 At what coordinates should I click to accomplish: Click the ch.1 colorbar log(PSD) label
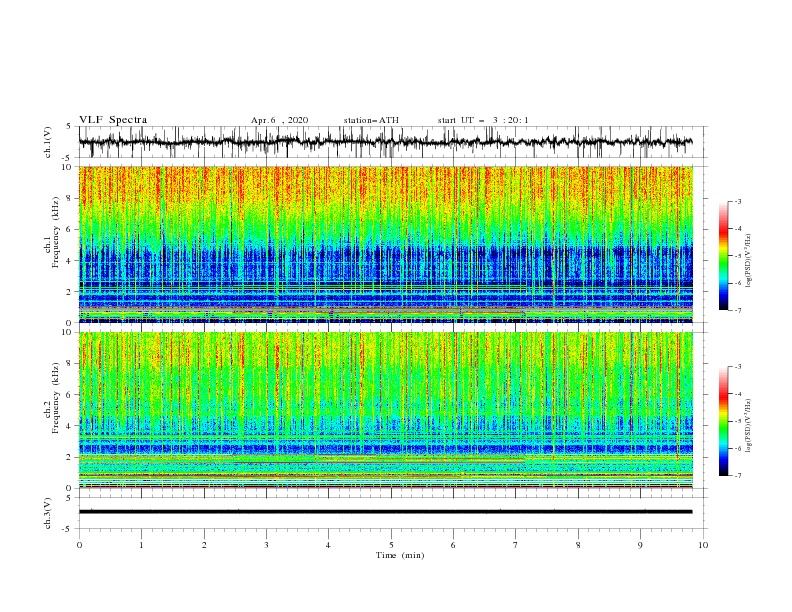(x=749, y=261)
